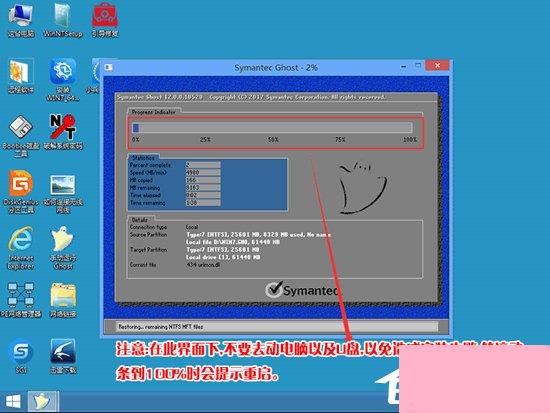This screenshot has width=550, height=413.
Task: Click the 'Progress Indicator' label
Action: tap(153, 112)
